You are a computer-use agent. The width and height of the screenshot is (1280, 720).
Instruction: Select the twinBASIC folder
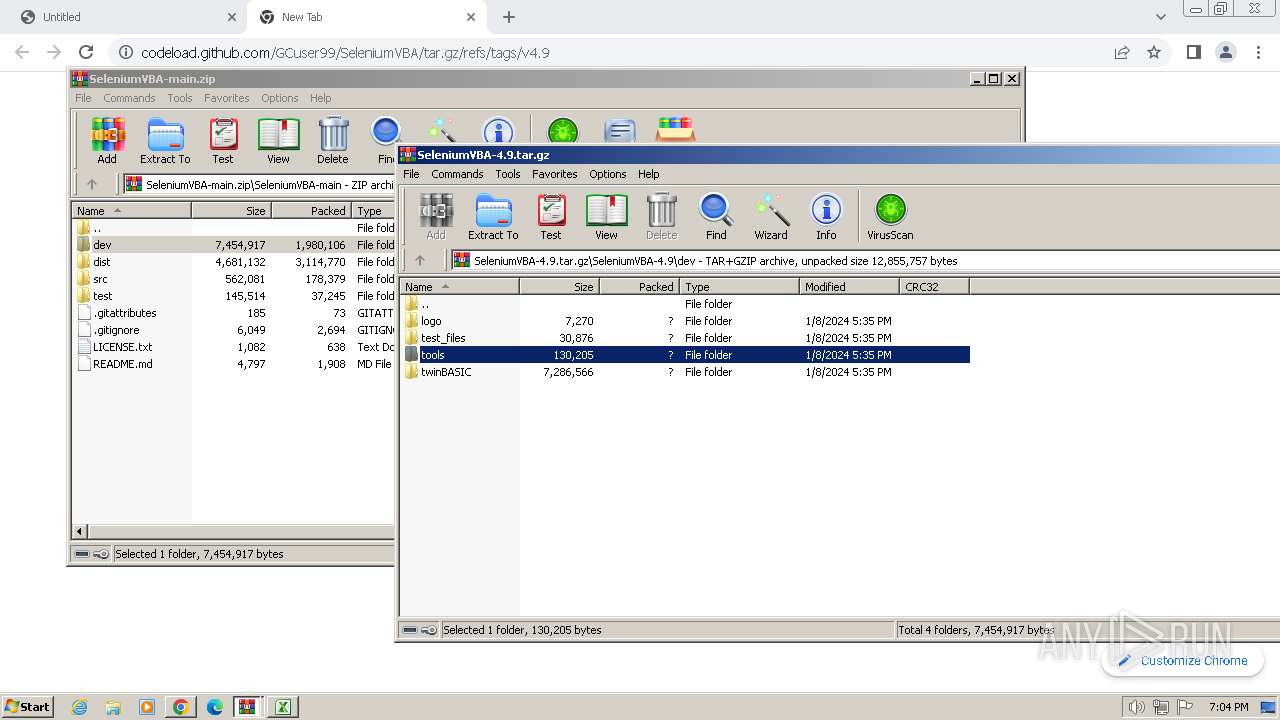(x=446, y=372)
